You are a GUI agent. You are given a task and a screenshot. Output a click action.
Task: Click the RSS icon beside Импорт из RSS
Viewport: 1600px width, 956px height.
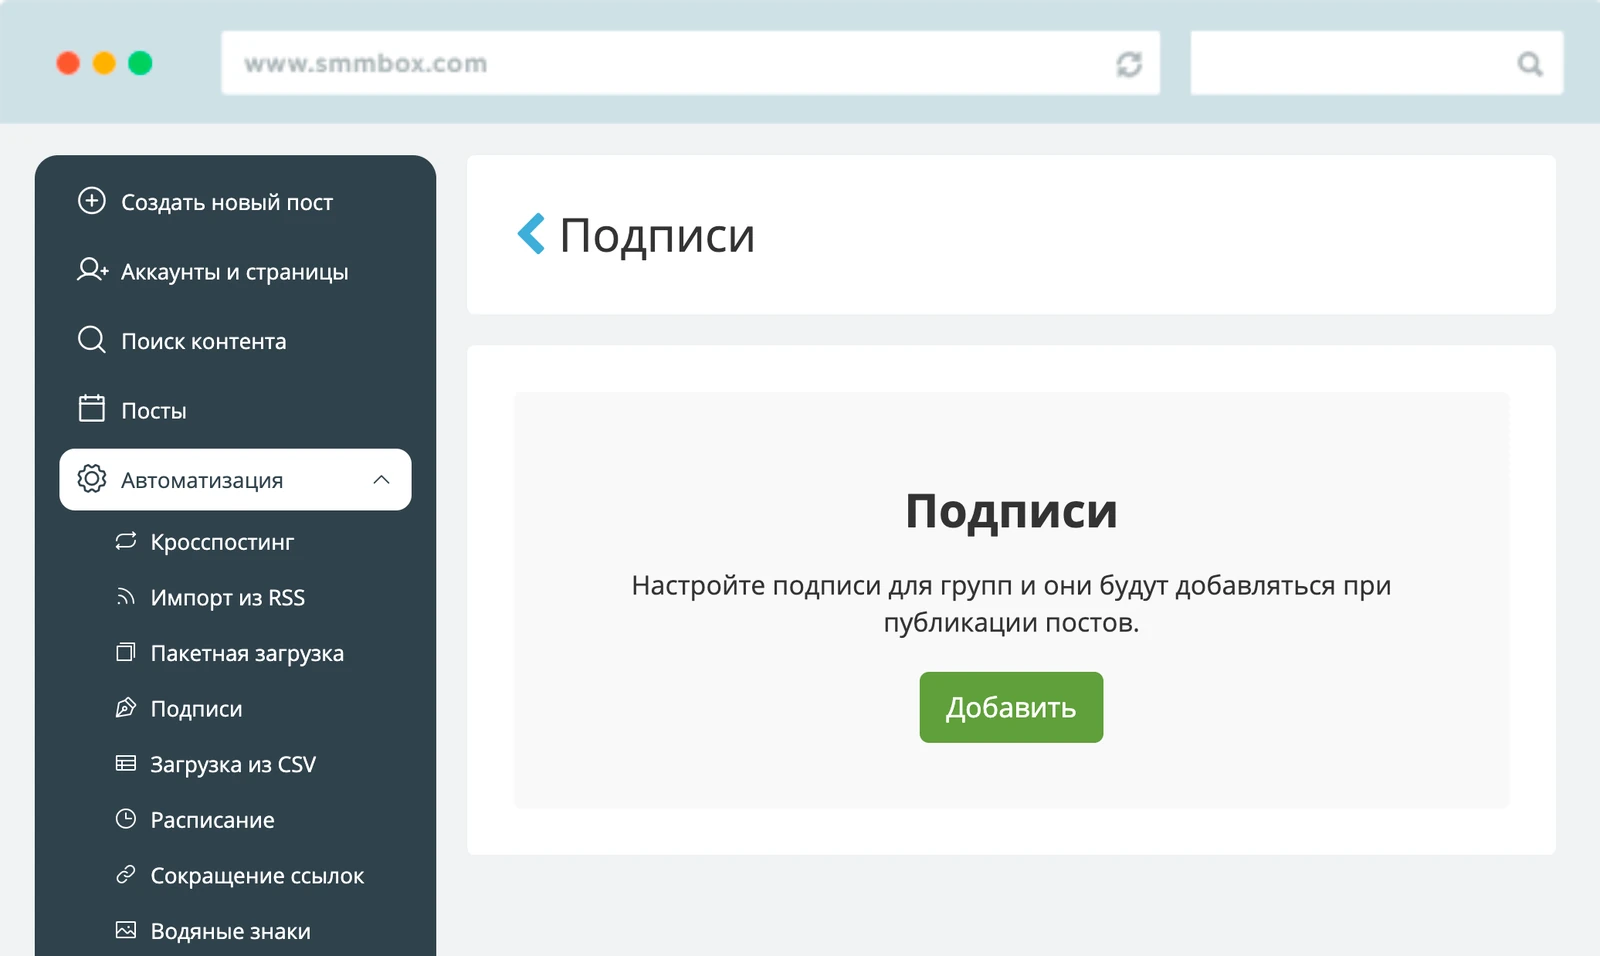tap(124, 597)
